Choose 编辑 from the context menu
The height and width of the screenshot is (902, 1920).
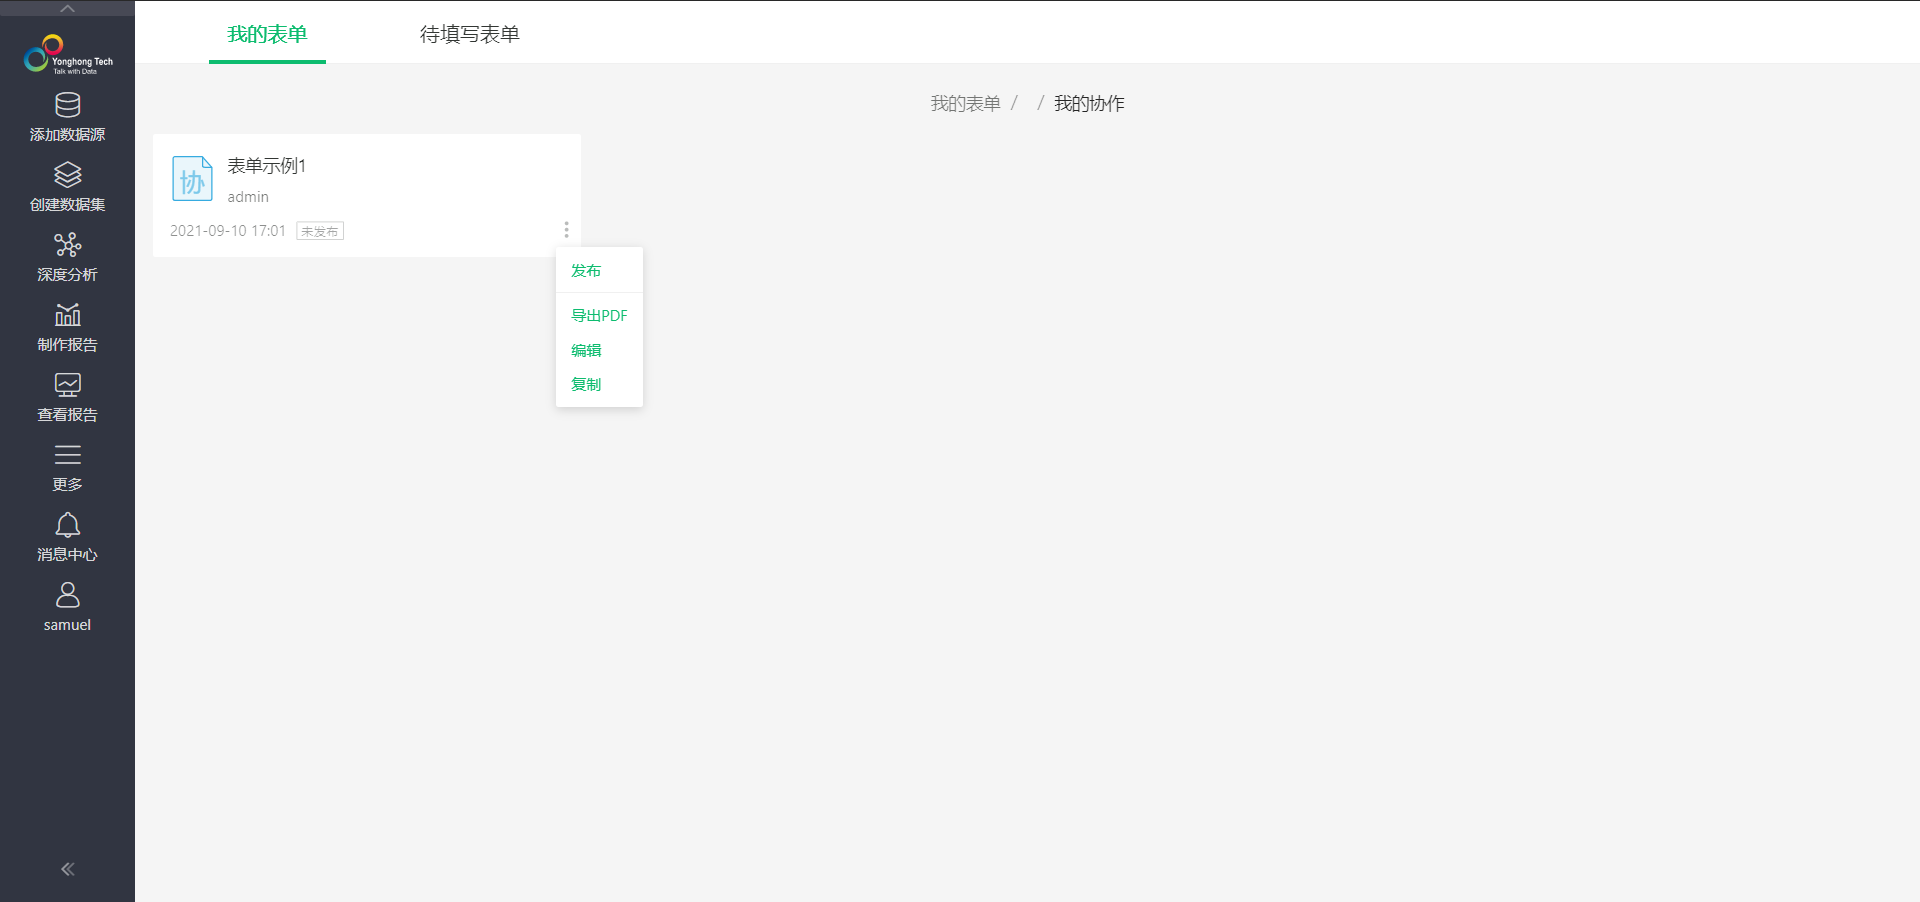586,350
